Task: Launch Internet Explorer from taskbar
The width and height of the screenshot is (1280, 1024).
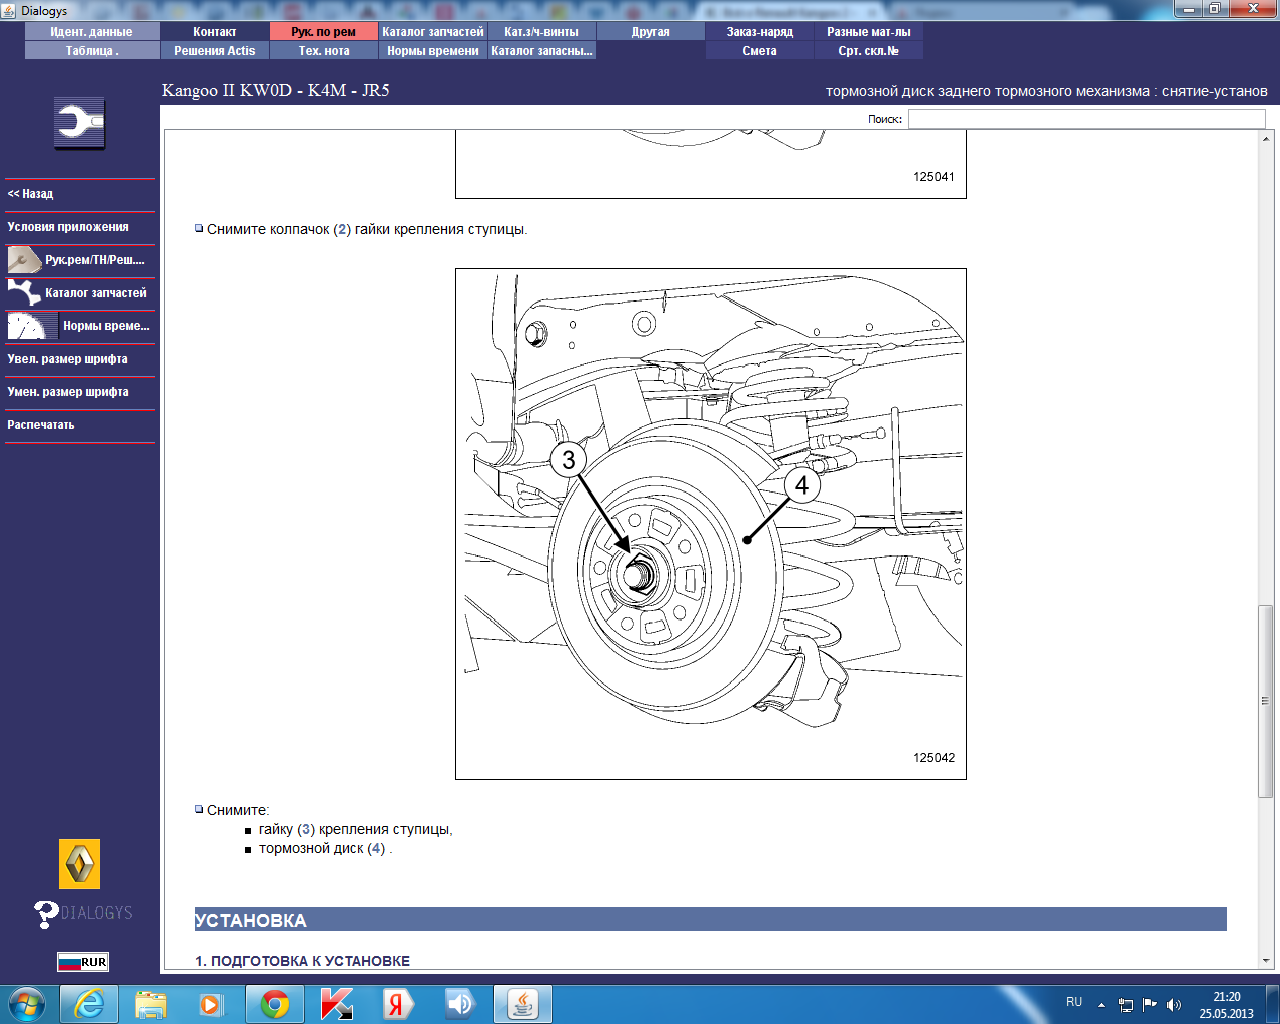Action: (89, 1004)
